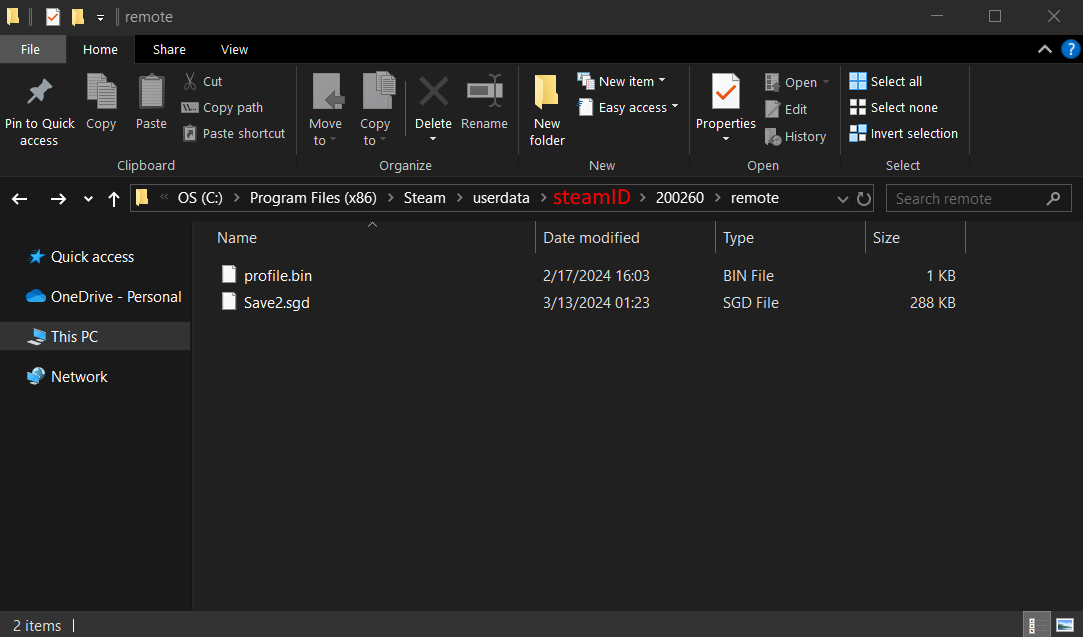Sort by the Type column header

click(x=738, y=238)
